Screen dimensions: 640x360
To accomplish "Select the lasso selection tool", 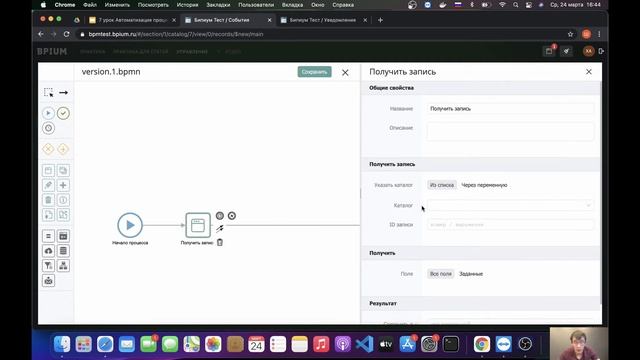I will point(48,93).
